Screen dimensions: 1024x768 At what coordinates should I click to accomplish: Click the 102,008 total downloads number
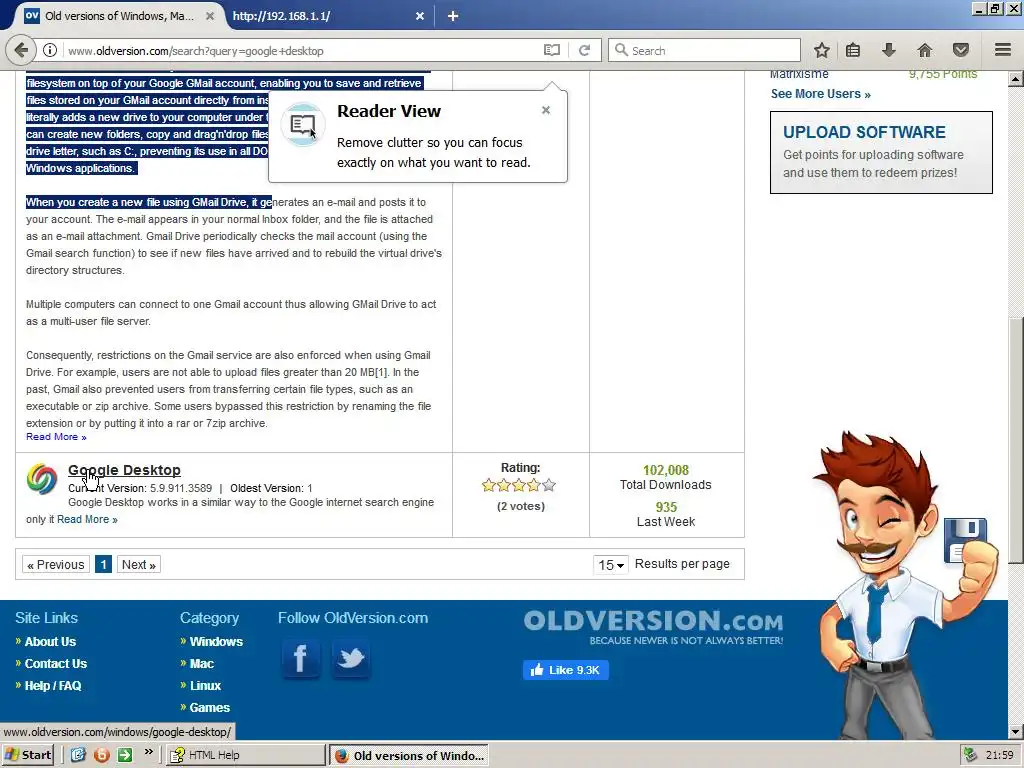click(x=665, y=470)
